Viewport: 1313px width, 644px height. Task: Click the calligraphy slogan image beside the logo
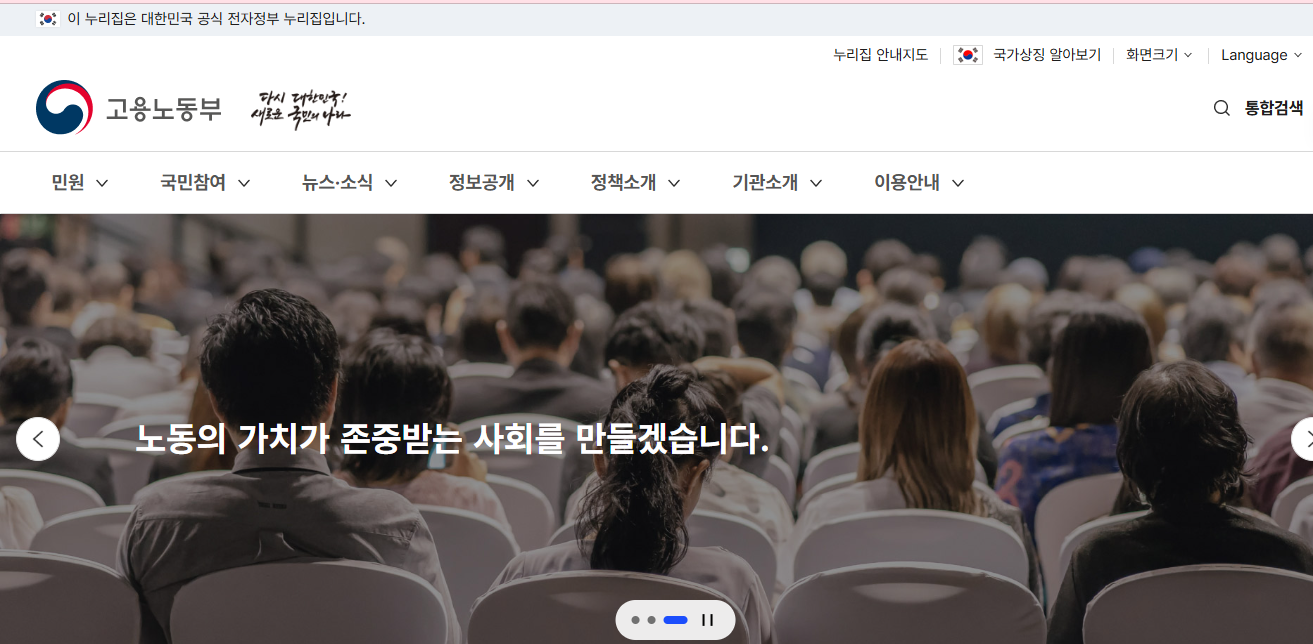(x=301, y=105)
